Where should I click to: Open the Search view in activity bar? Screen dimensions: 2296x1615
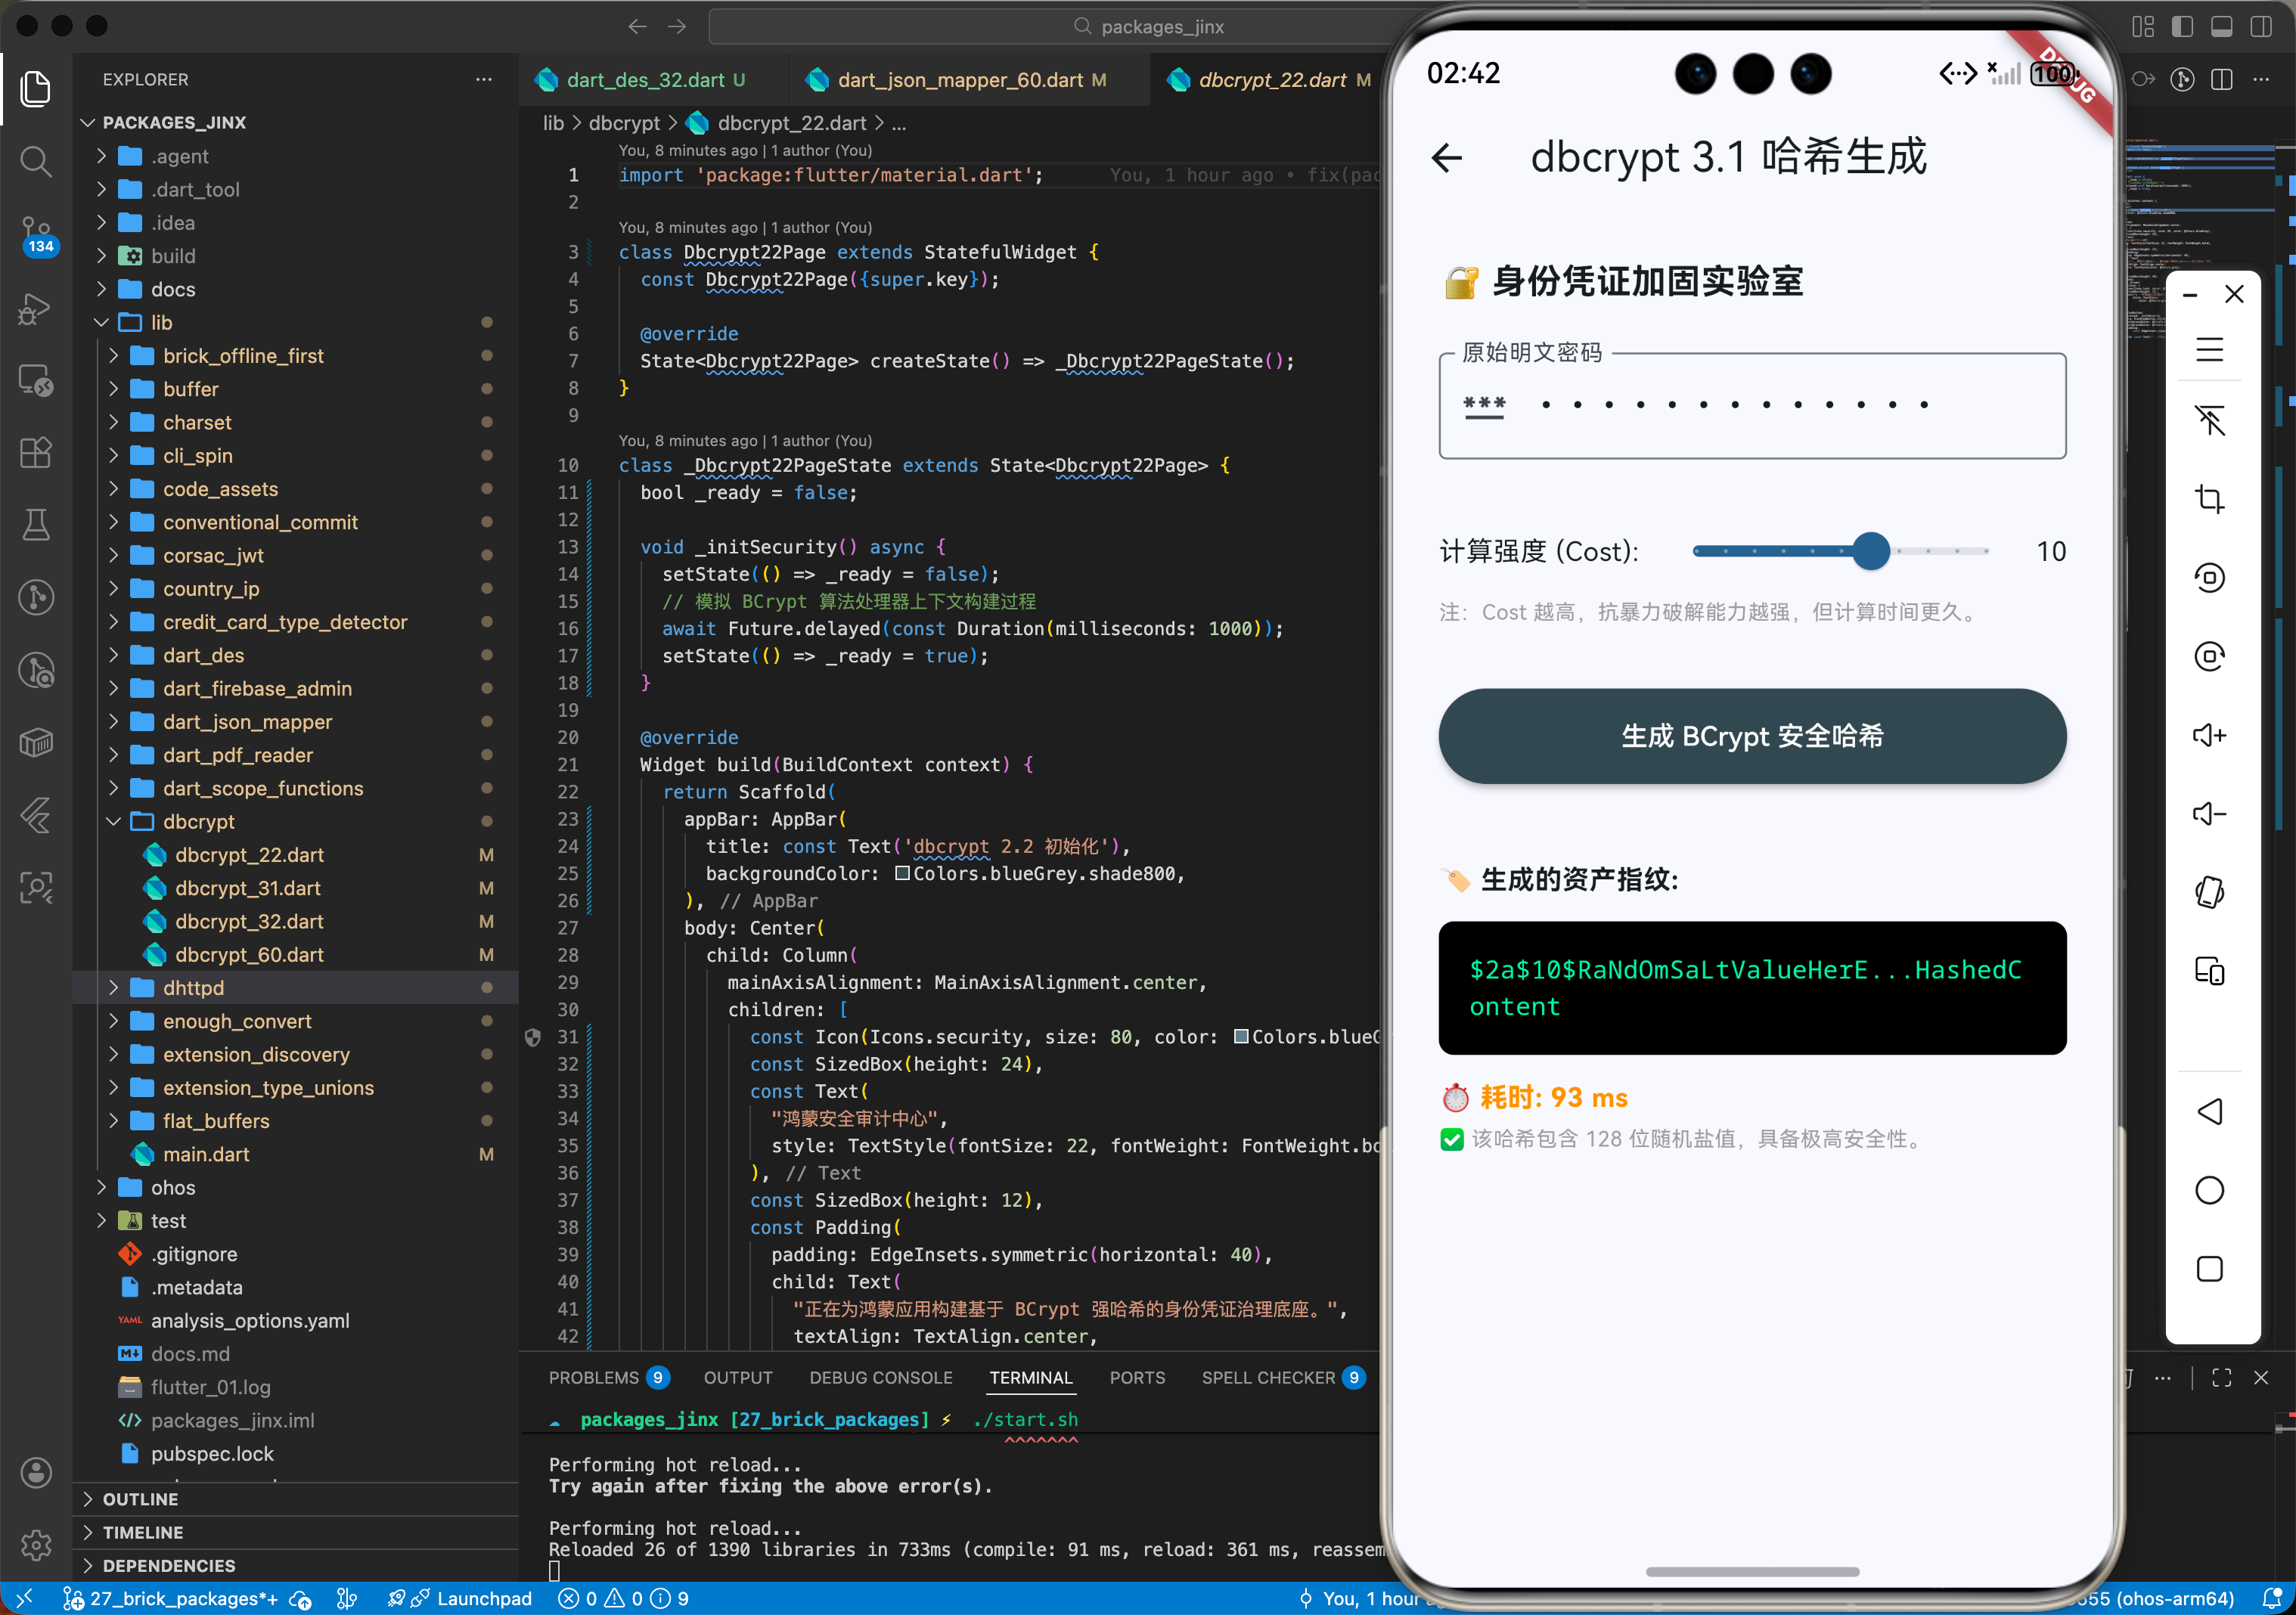36,161
